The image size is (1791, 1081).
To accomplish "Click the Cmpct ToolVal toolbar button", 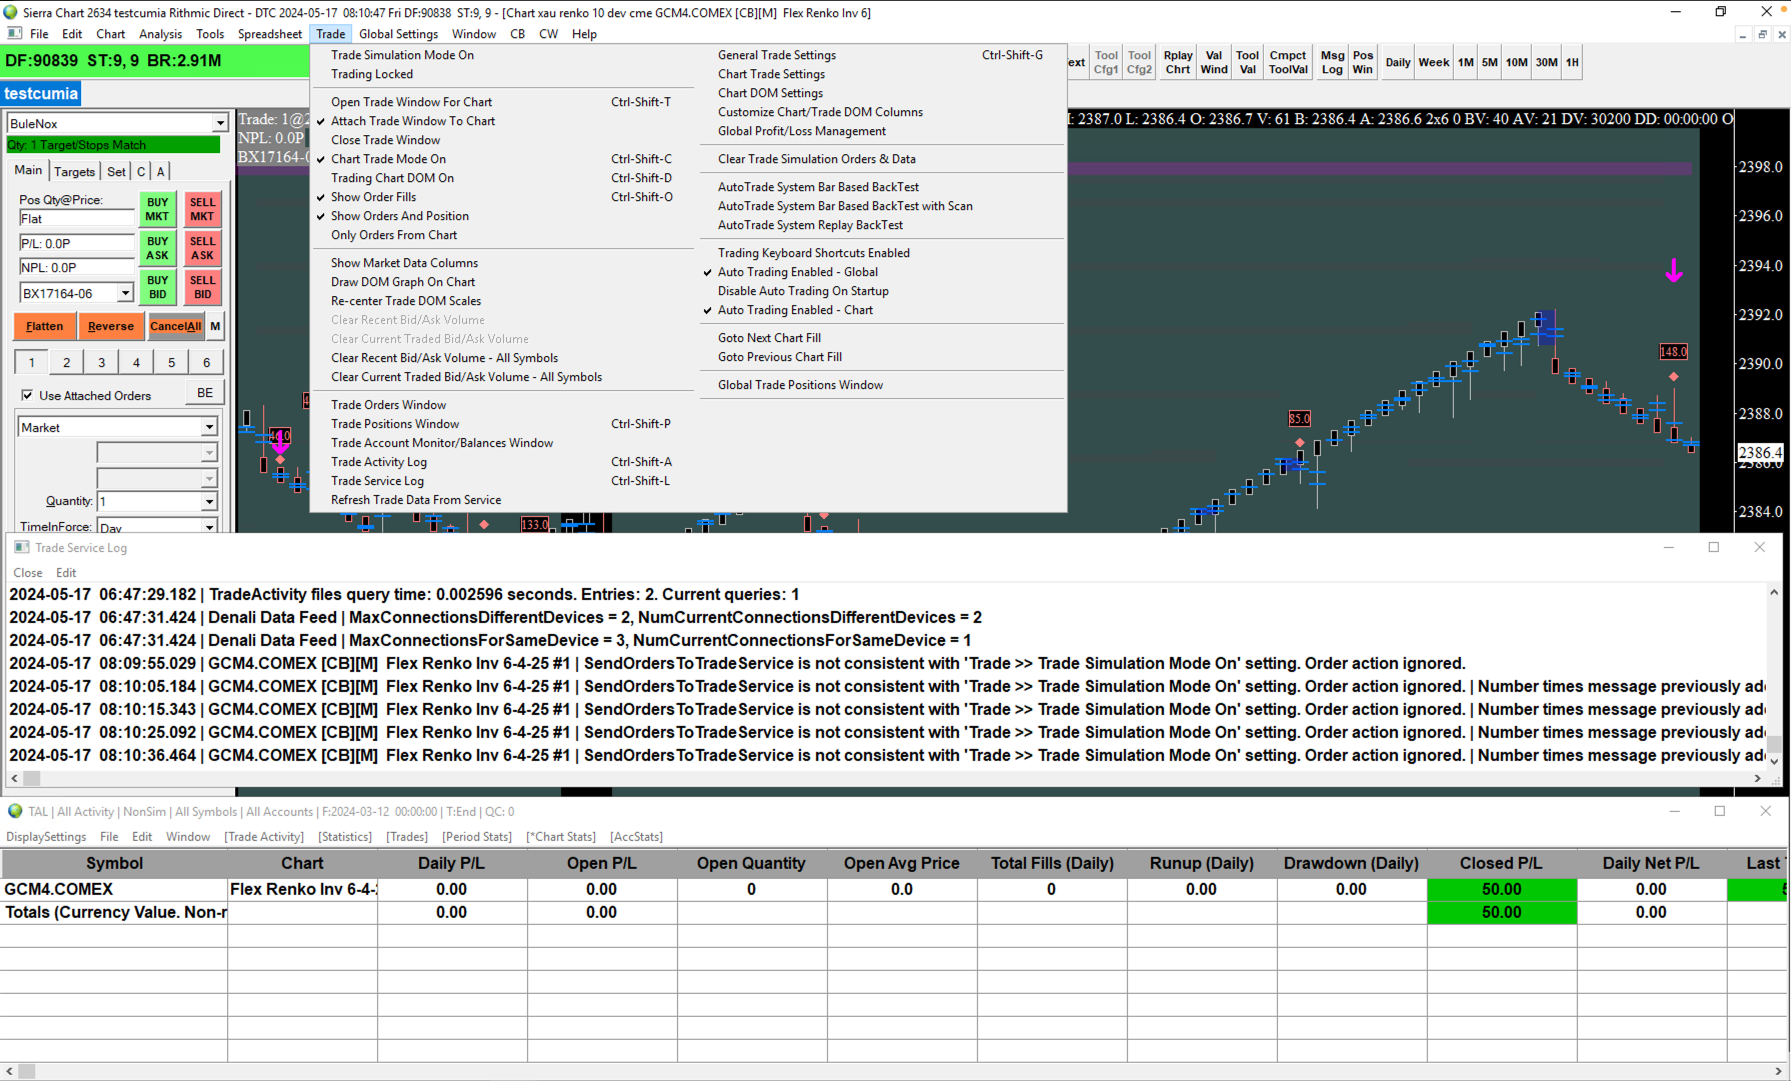I will point(1287,62).
